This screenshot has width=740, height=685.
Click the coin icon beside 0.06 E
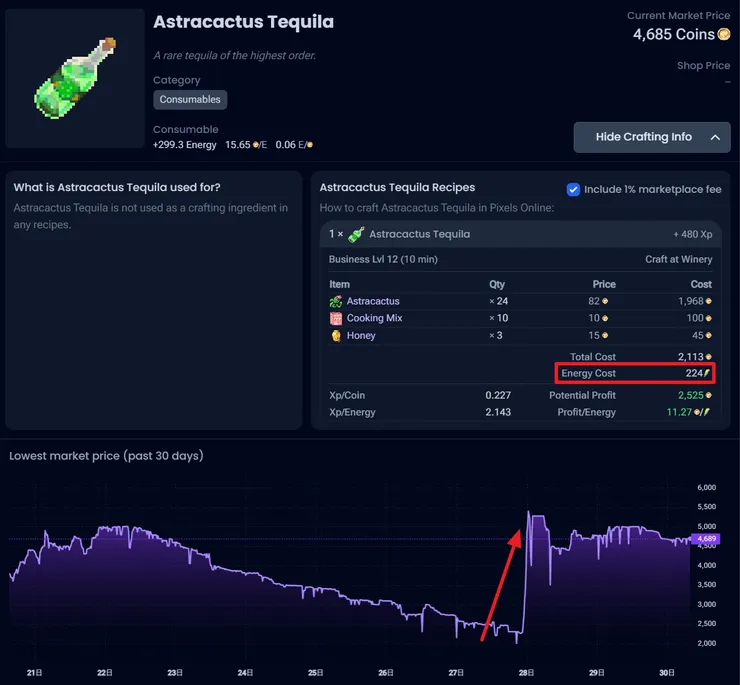point(310,145)
